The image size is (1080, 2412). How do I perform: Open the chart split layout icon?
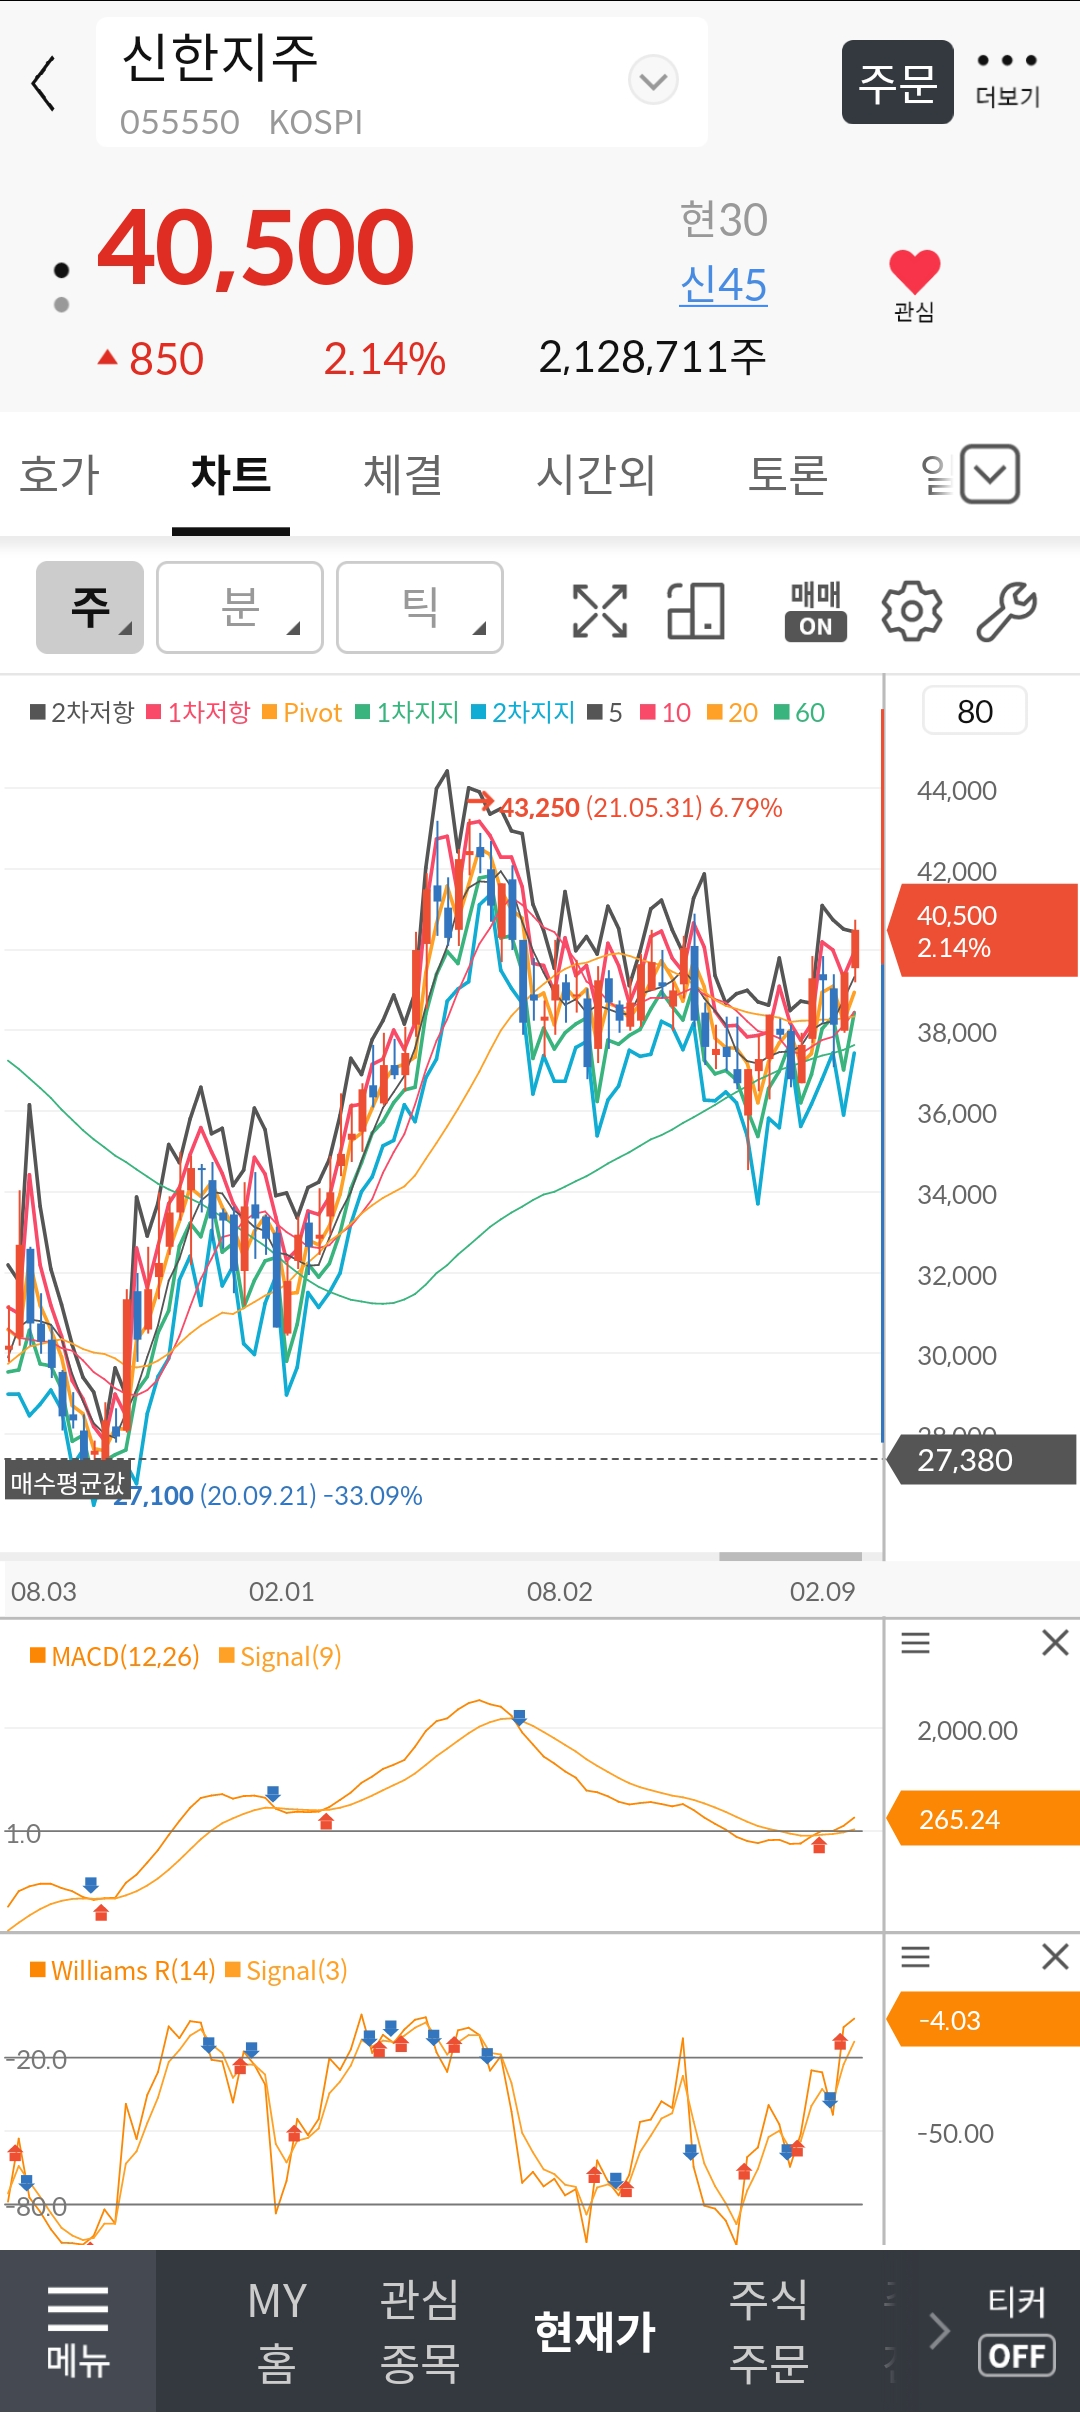(696, 611)
